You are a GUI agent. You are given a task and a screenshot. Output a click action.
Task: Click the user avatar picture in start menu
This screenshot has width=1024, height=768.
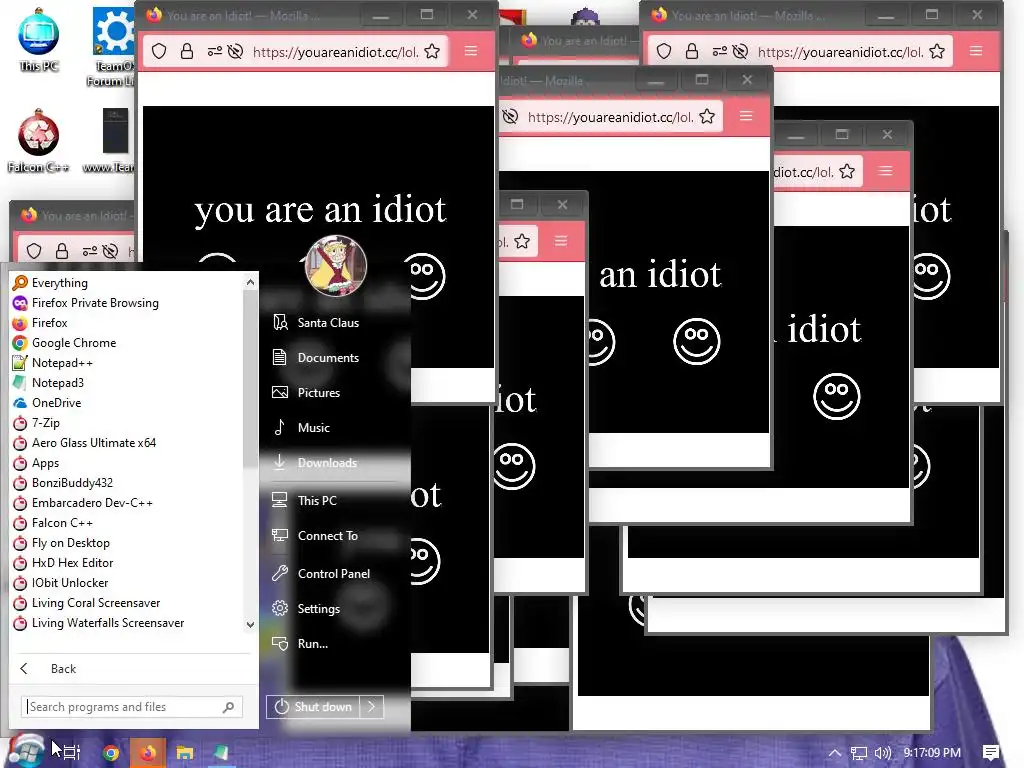336,266
